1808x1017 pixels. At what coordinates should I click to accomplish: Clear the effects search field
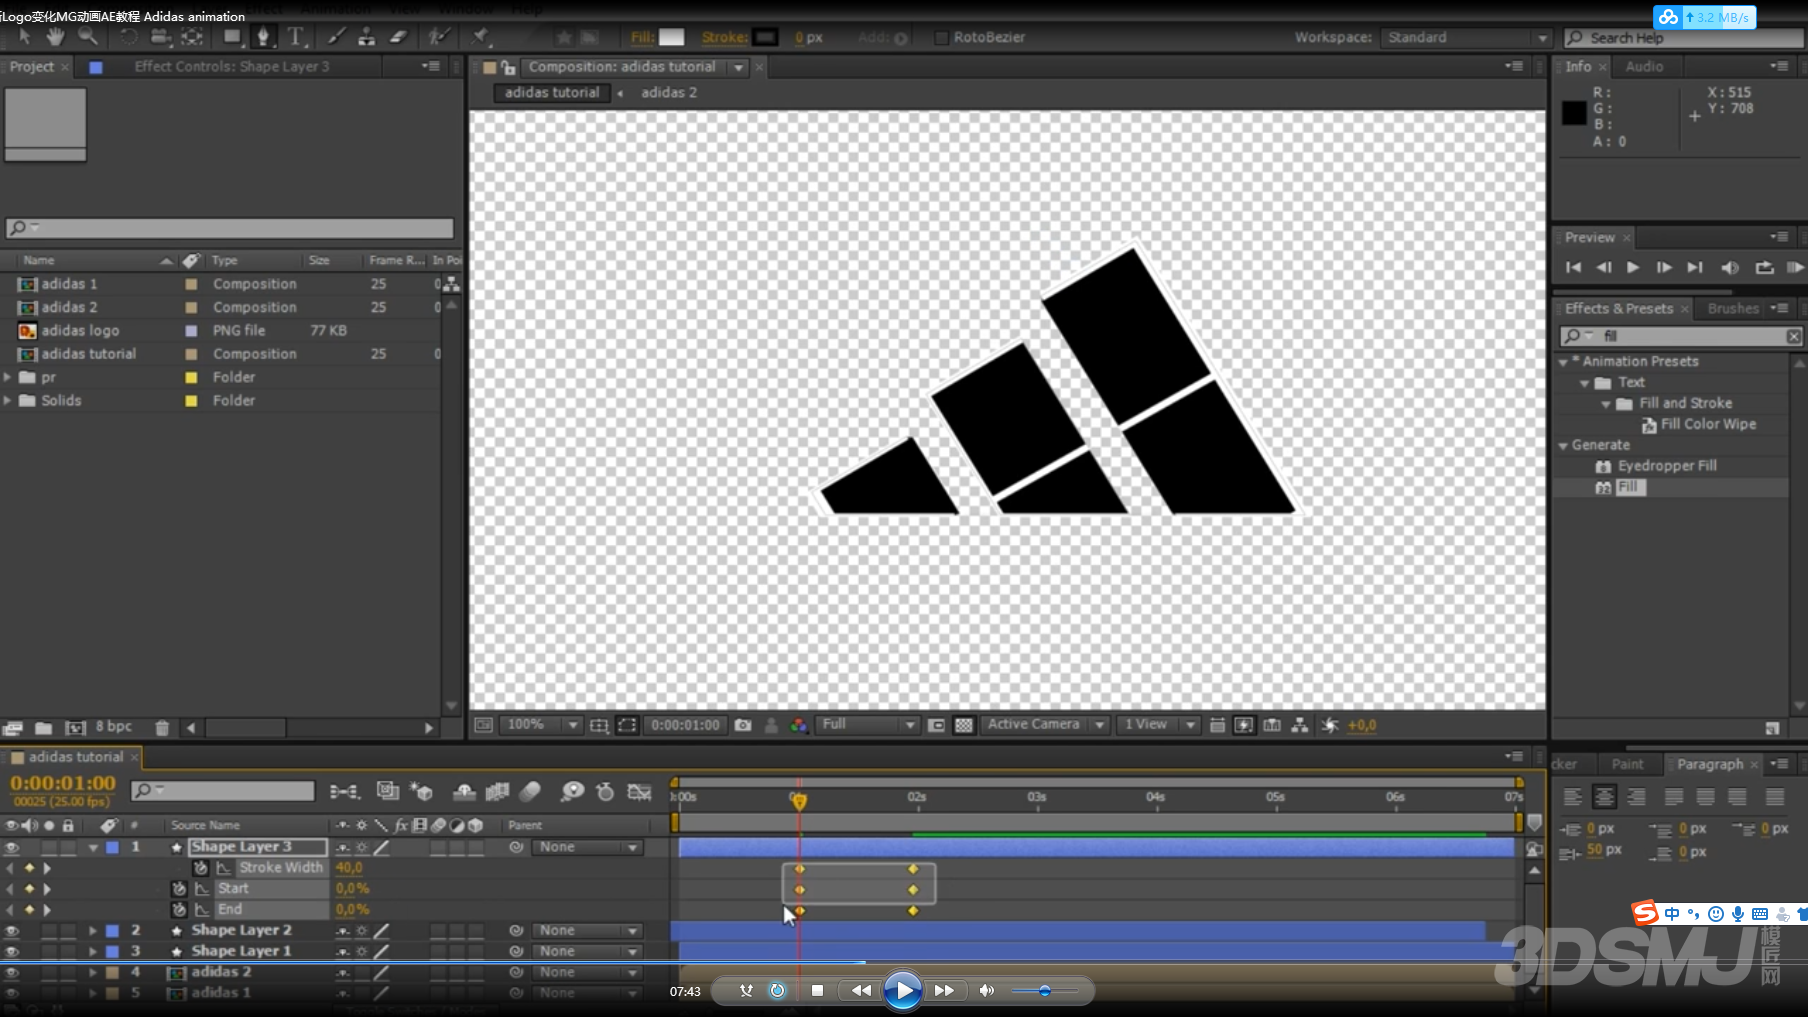click(1793, 336)
